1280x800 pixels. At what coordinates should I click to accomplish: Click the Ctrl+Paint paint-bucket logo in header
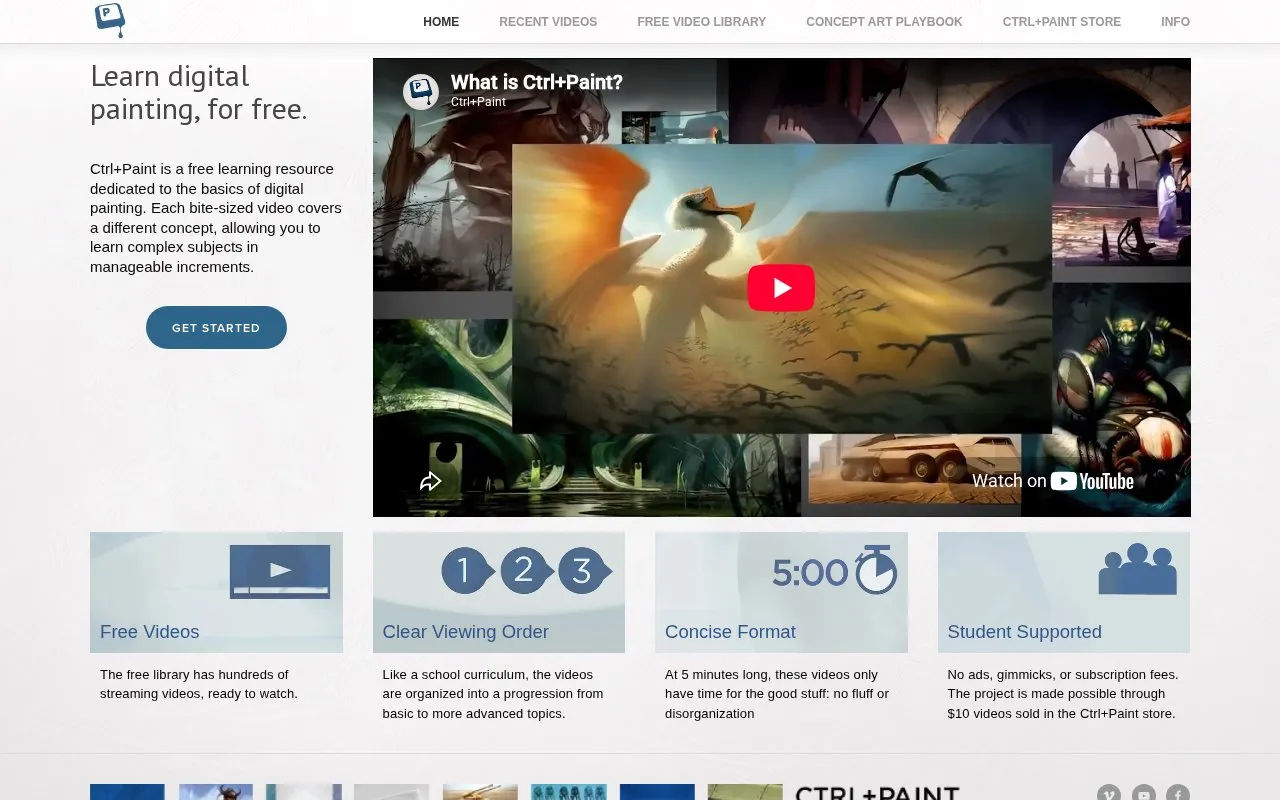(110, 19)
